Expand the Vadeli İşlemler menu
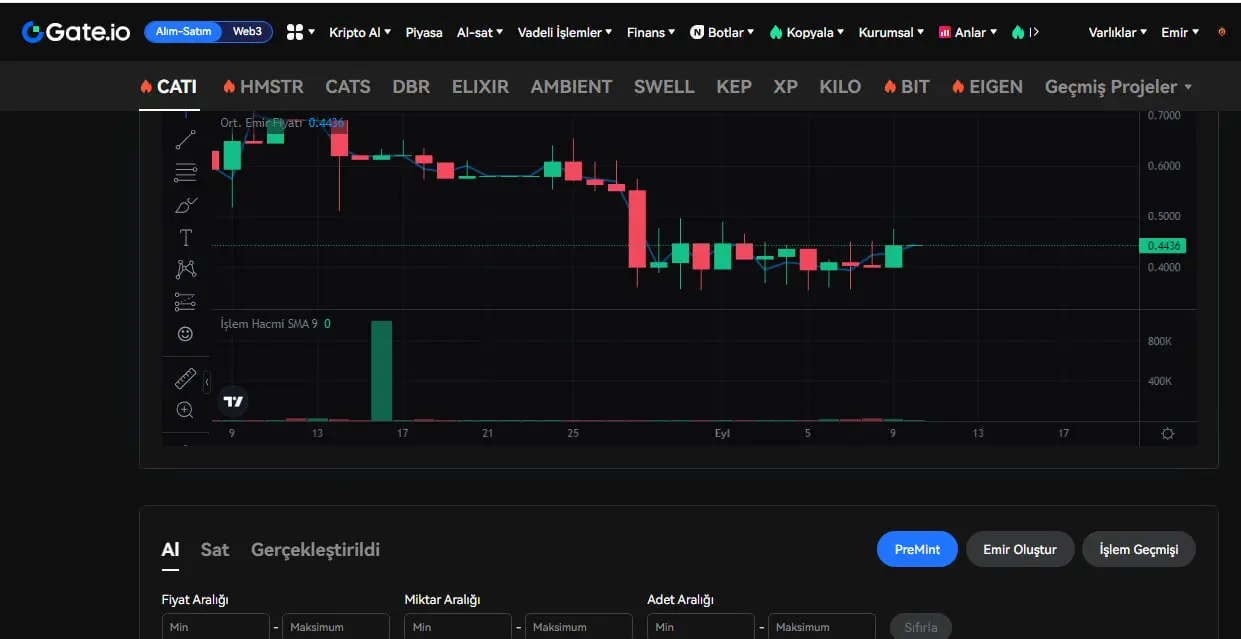The height and width of the screenshot is (639, 1241). pyautogui.click(x=565, y=32)
